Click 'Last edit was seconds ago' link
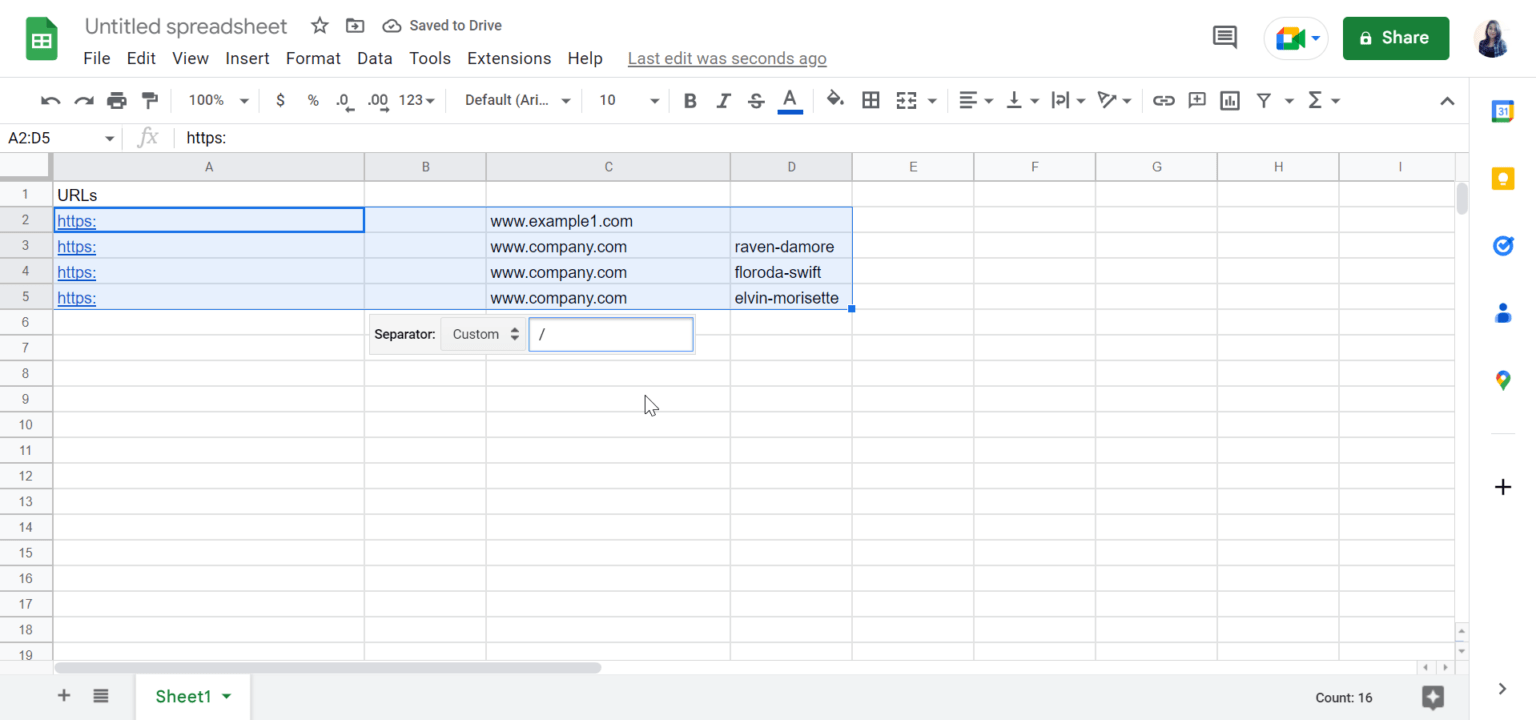This screenshot has width=1536, height=720. [727, 58]
